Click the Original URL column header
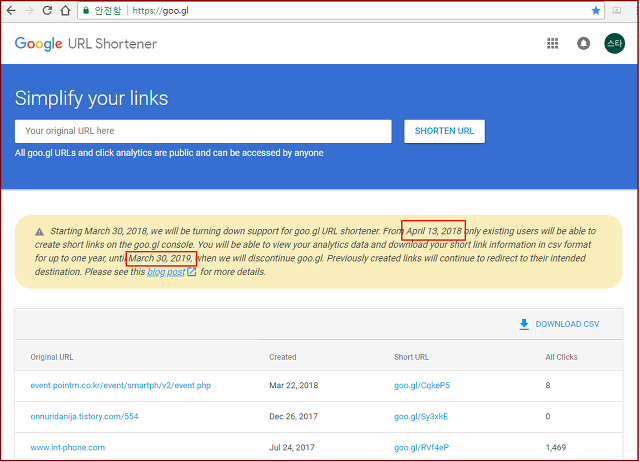 point(51,357)
